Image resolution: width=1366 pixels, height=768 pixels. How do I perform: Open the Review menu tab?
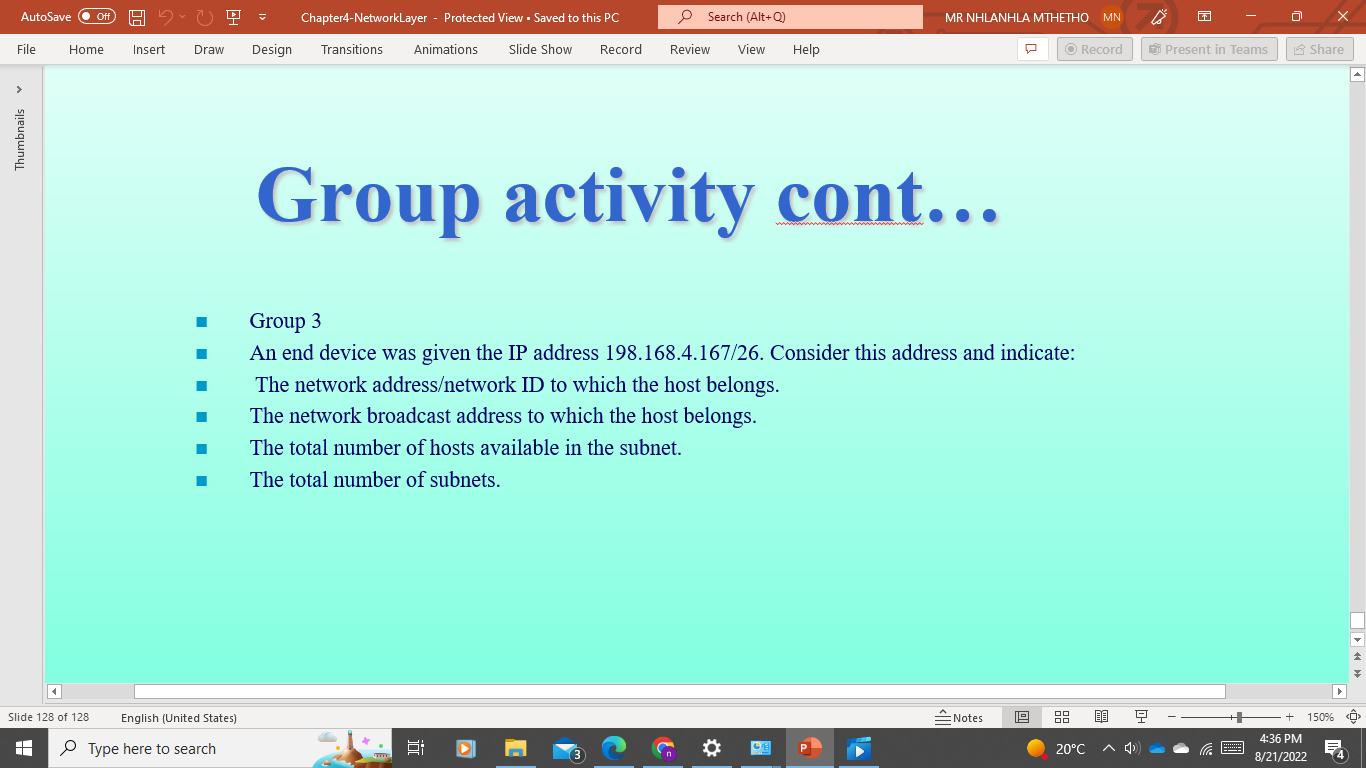point(689,49)
